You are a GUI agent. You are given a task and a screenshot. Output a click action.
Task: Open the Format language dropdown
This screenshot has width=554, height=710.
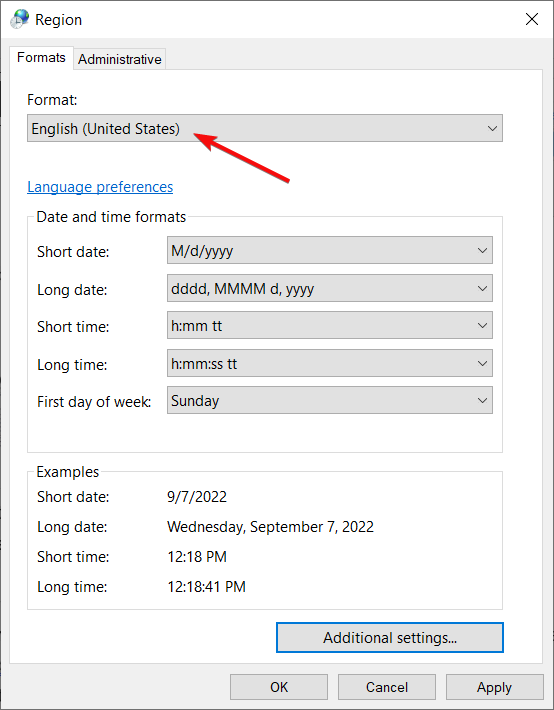265,129
